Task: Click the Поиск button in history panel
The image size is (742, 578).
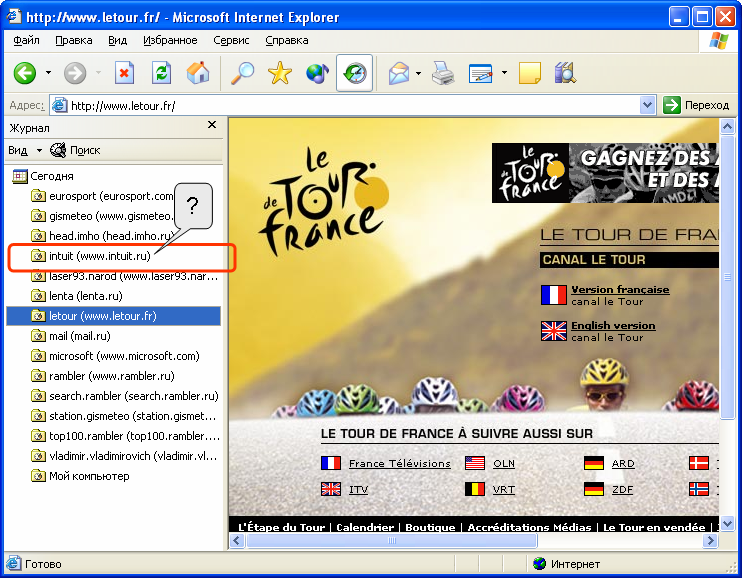Action: [x=75, y=151]
